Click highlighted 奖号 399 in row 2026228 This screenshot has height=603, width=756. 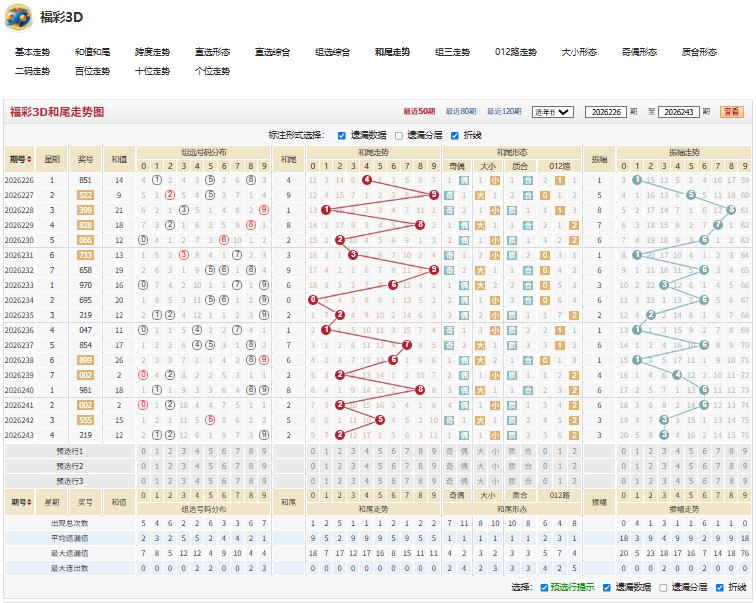85,210
